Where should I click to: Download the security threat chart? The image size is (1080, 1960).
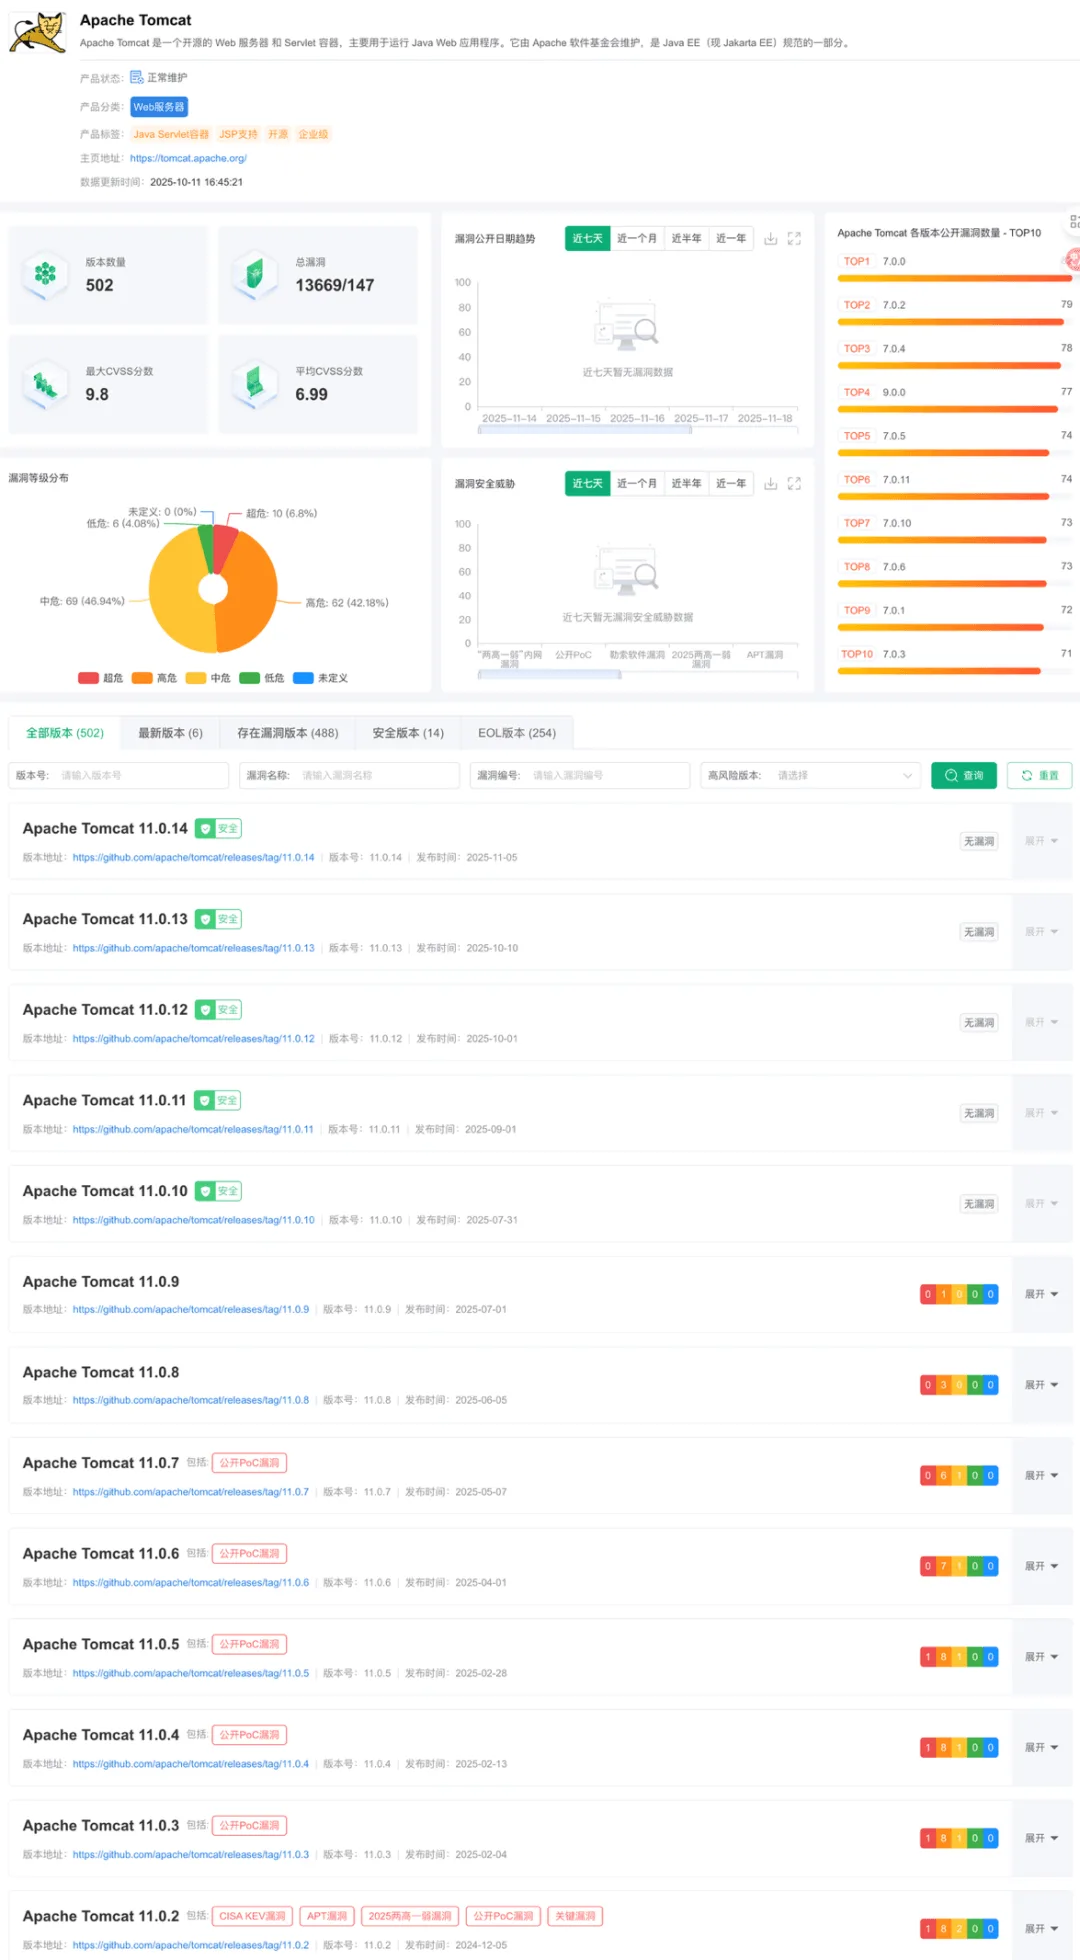click(770, 484)
